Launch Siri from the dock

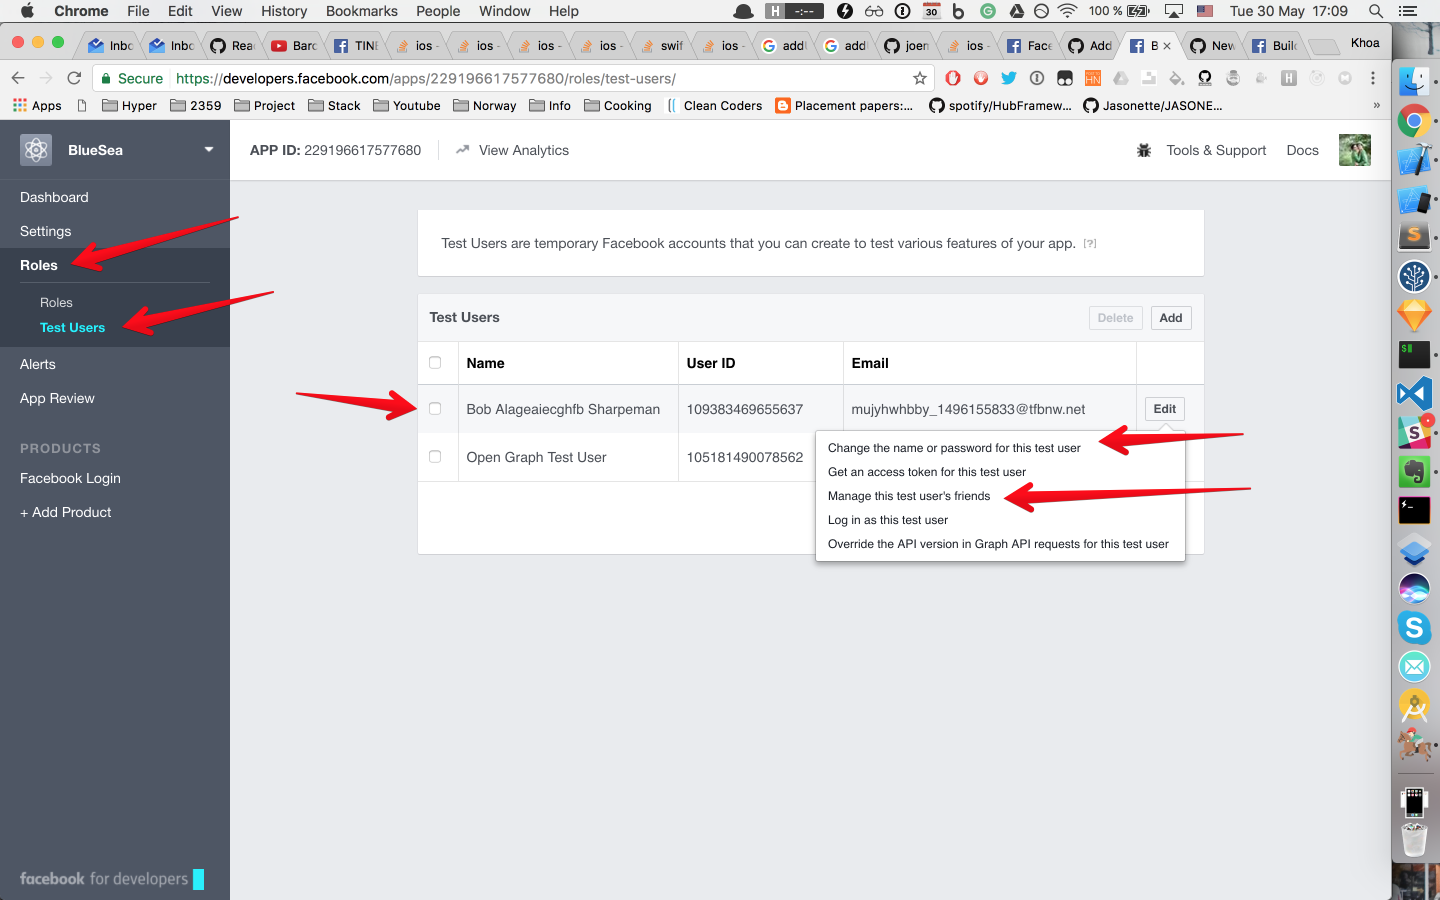(1414, 588)
